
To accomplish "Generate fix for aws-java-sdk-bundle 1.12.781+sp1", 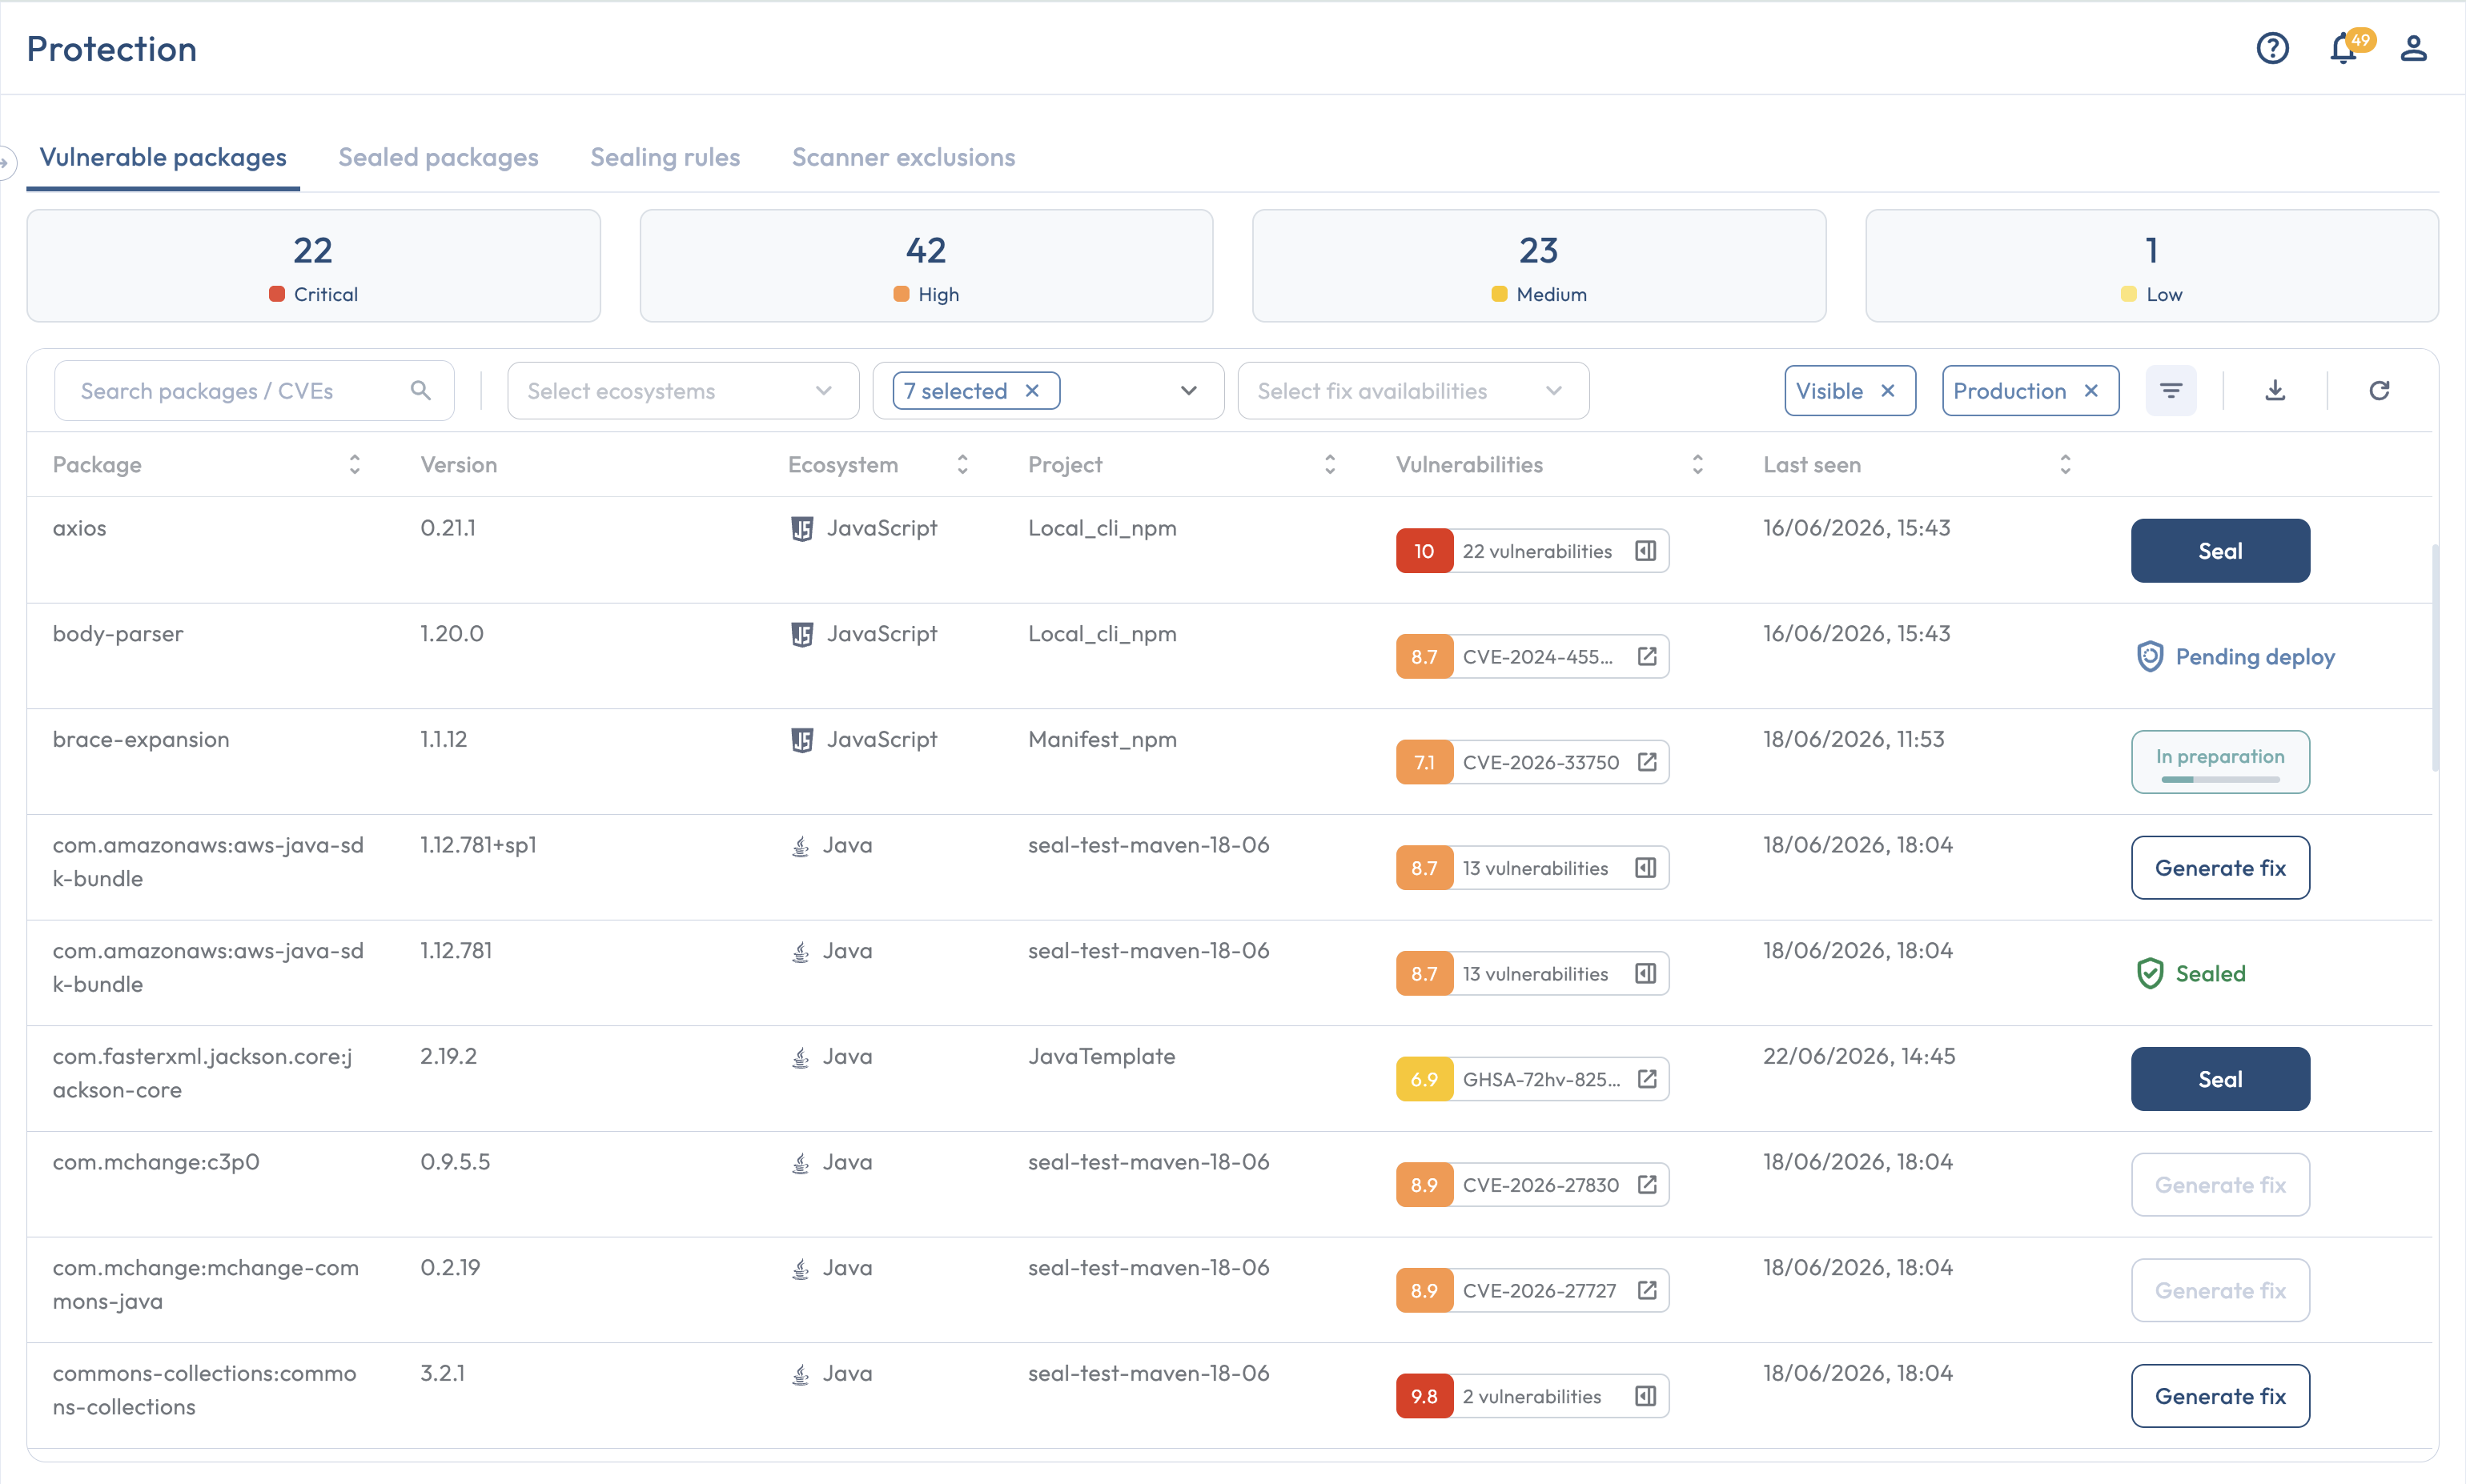I will tap(2220, 868).
